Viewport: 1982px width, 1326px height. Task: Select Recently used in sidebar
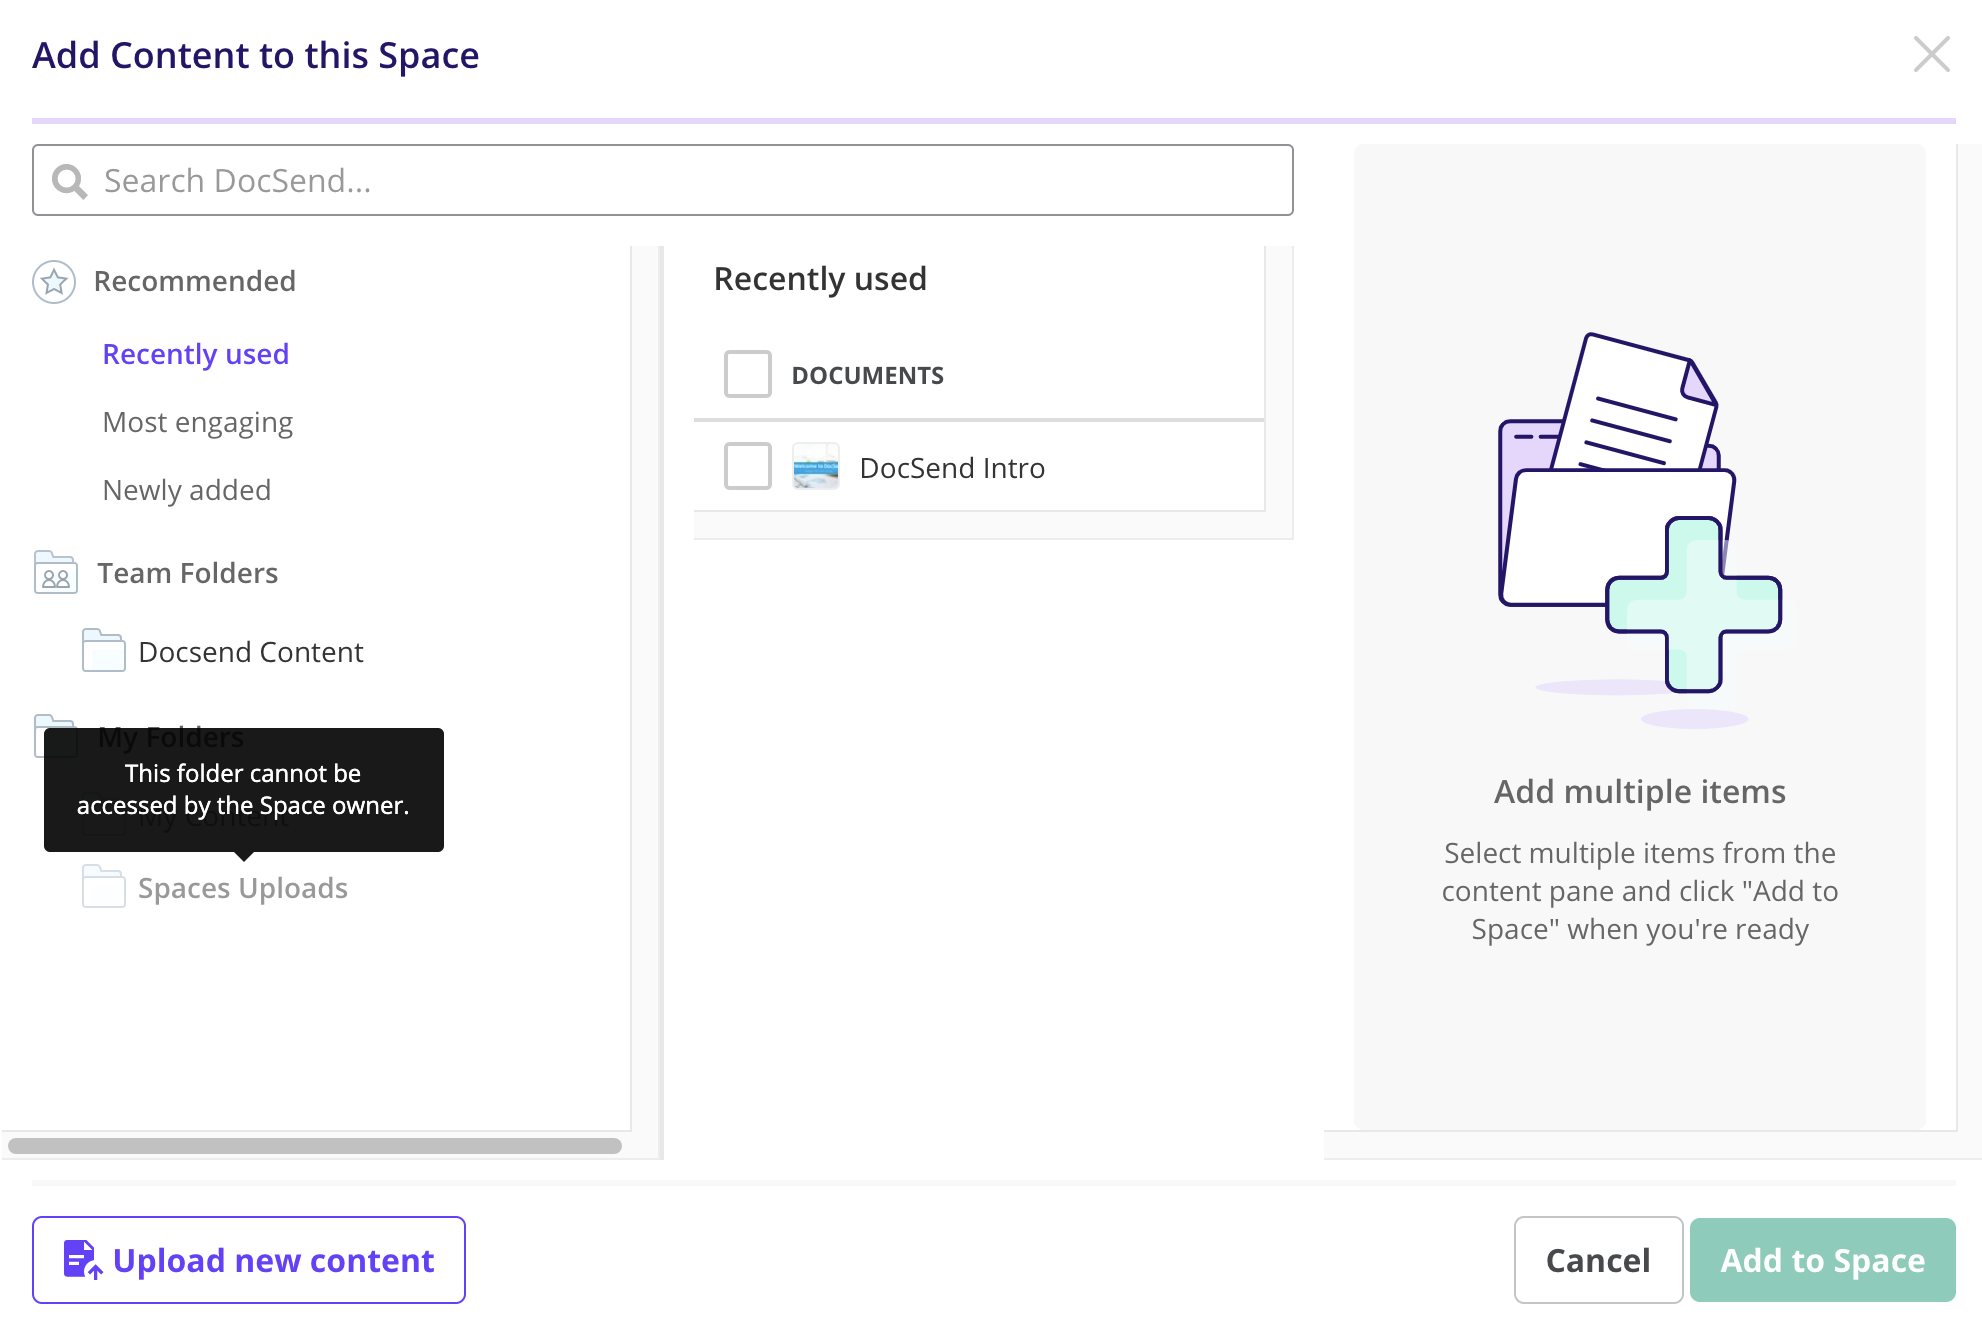pos(196,354)
